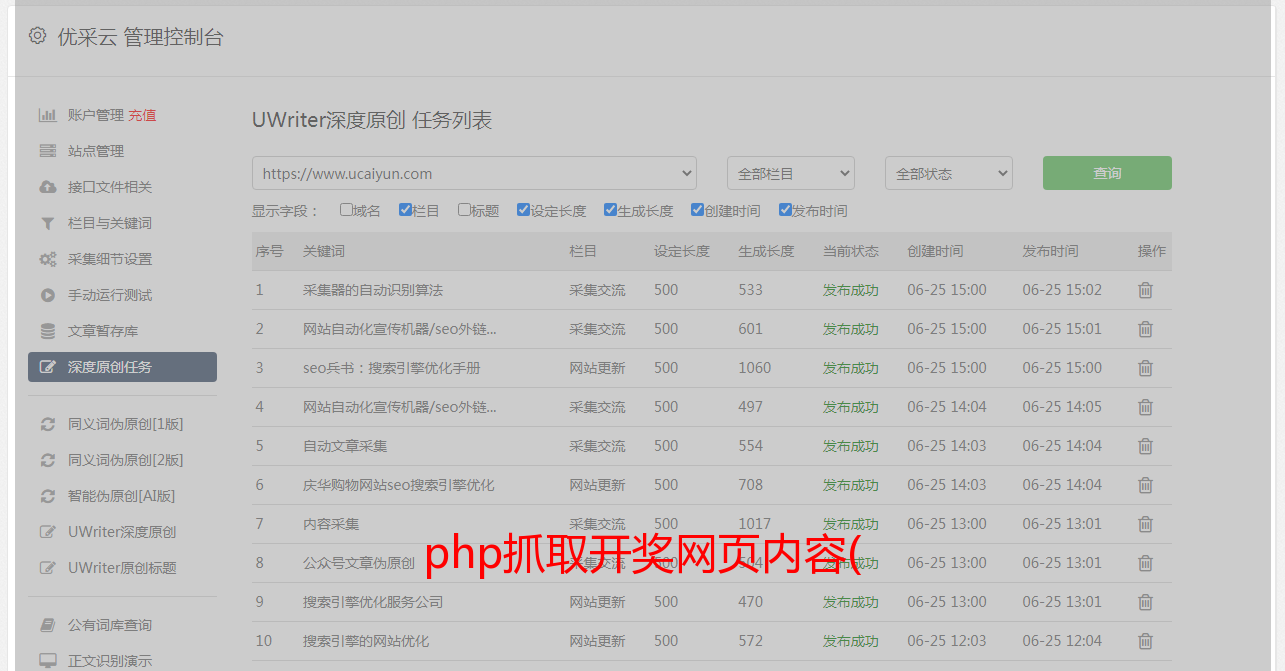This screenshot has width=1285, height=671.
Task: Click the refresh icon for 同义词伪原创[1版]
Action: 47,424
